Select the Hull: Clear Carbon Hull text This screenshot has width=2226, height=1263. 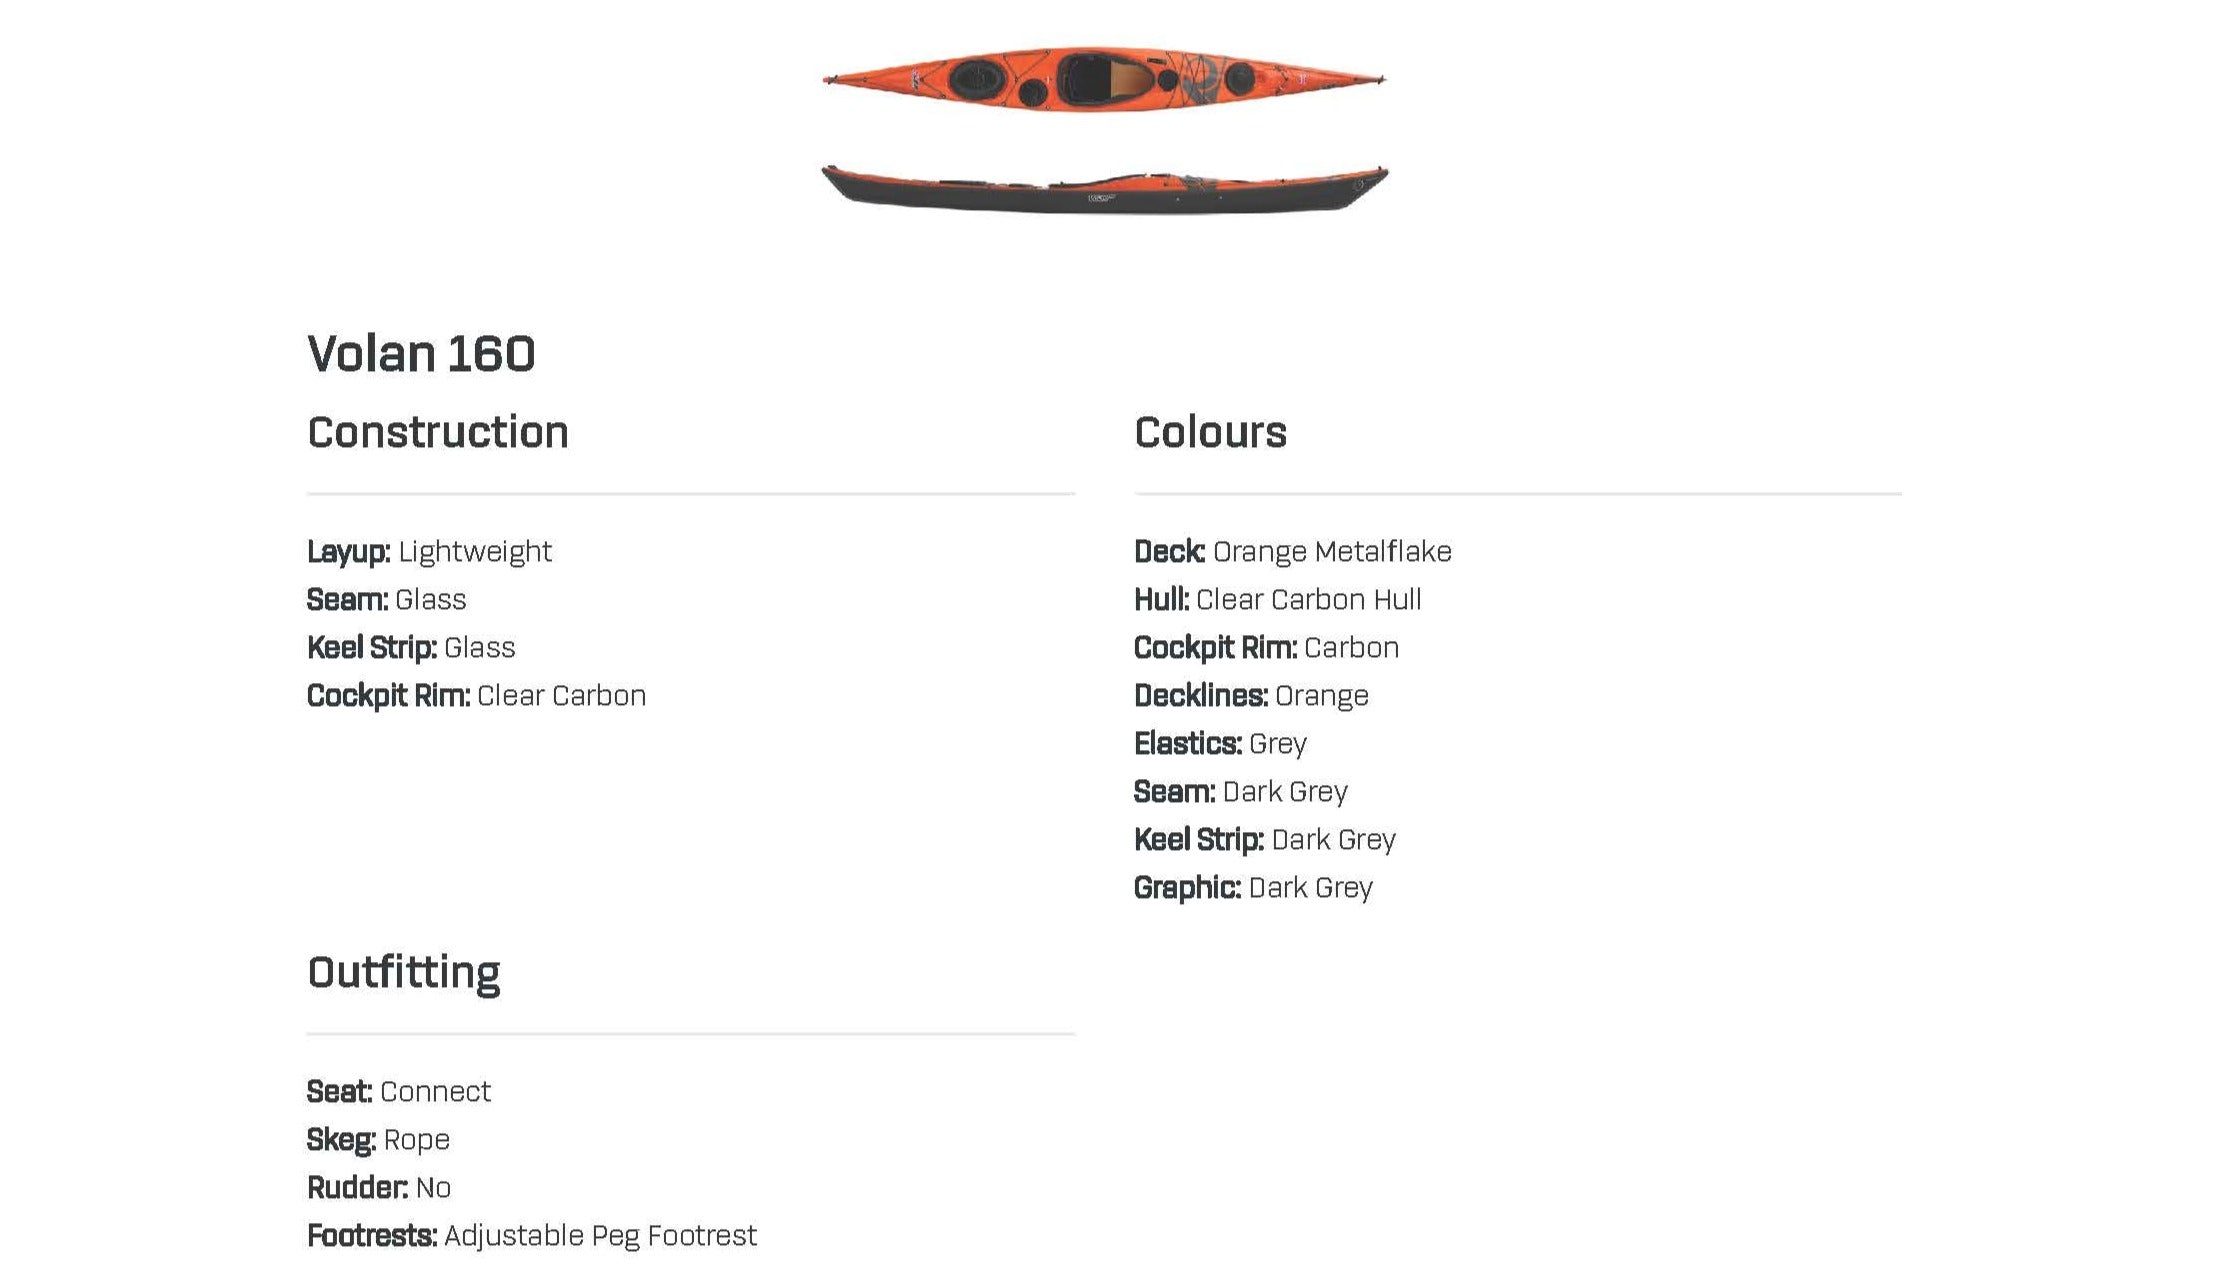1277,600
